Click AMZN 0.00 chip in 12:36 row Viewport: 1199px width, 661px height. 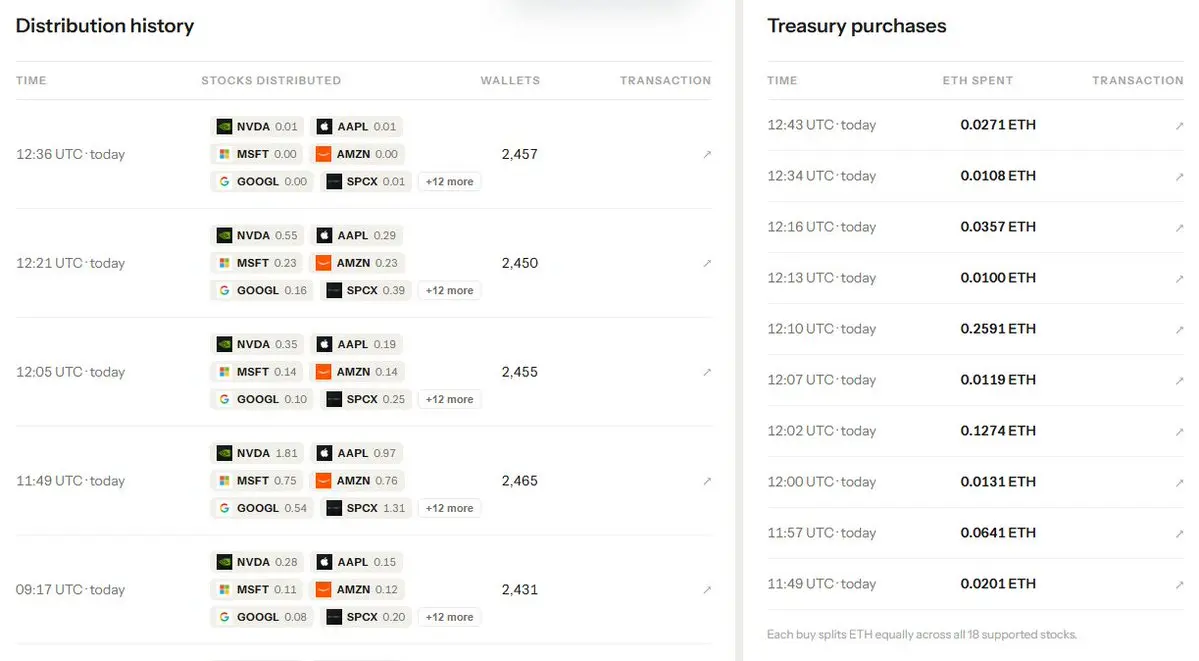coord(357,154)
